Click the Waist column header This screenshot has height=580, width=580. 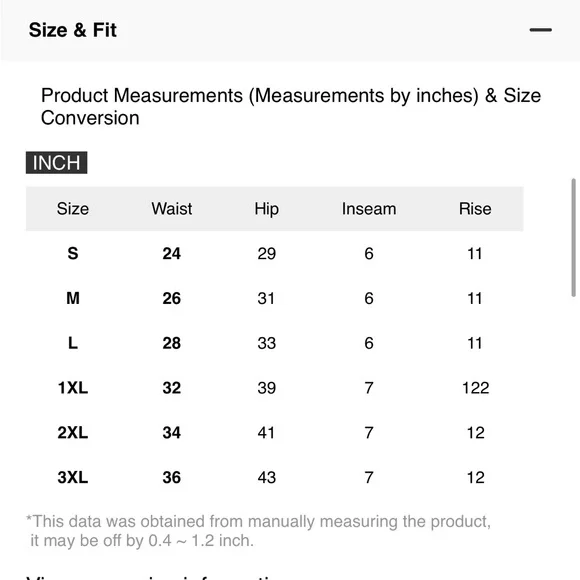pyautogui.click(x=172, y=209)
